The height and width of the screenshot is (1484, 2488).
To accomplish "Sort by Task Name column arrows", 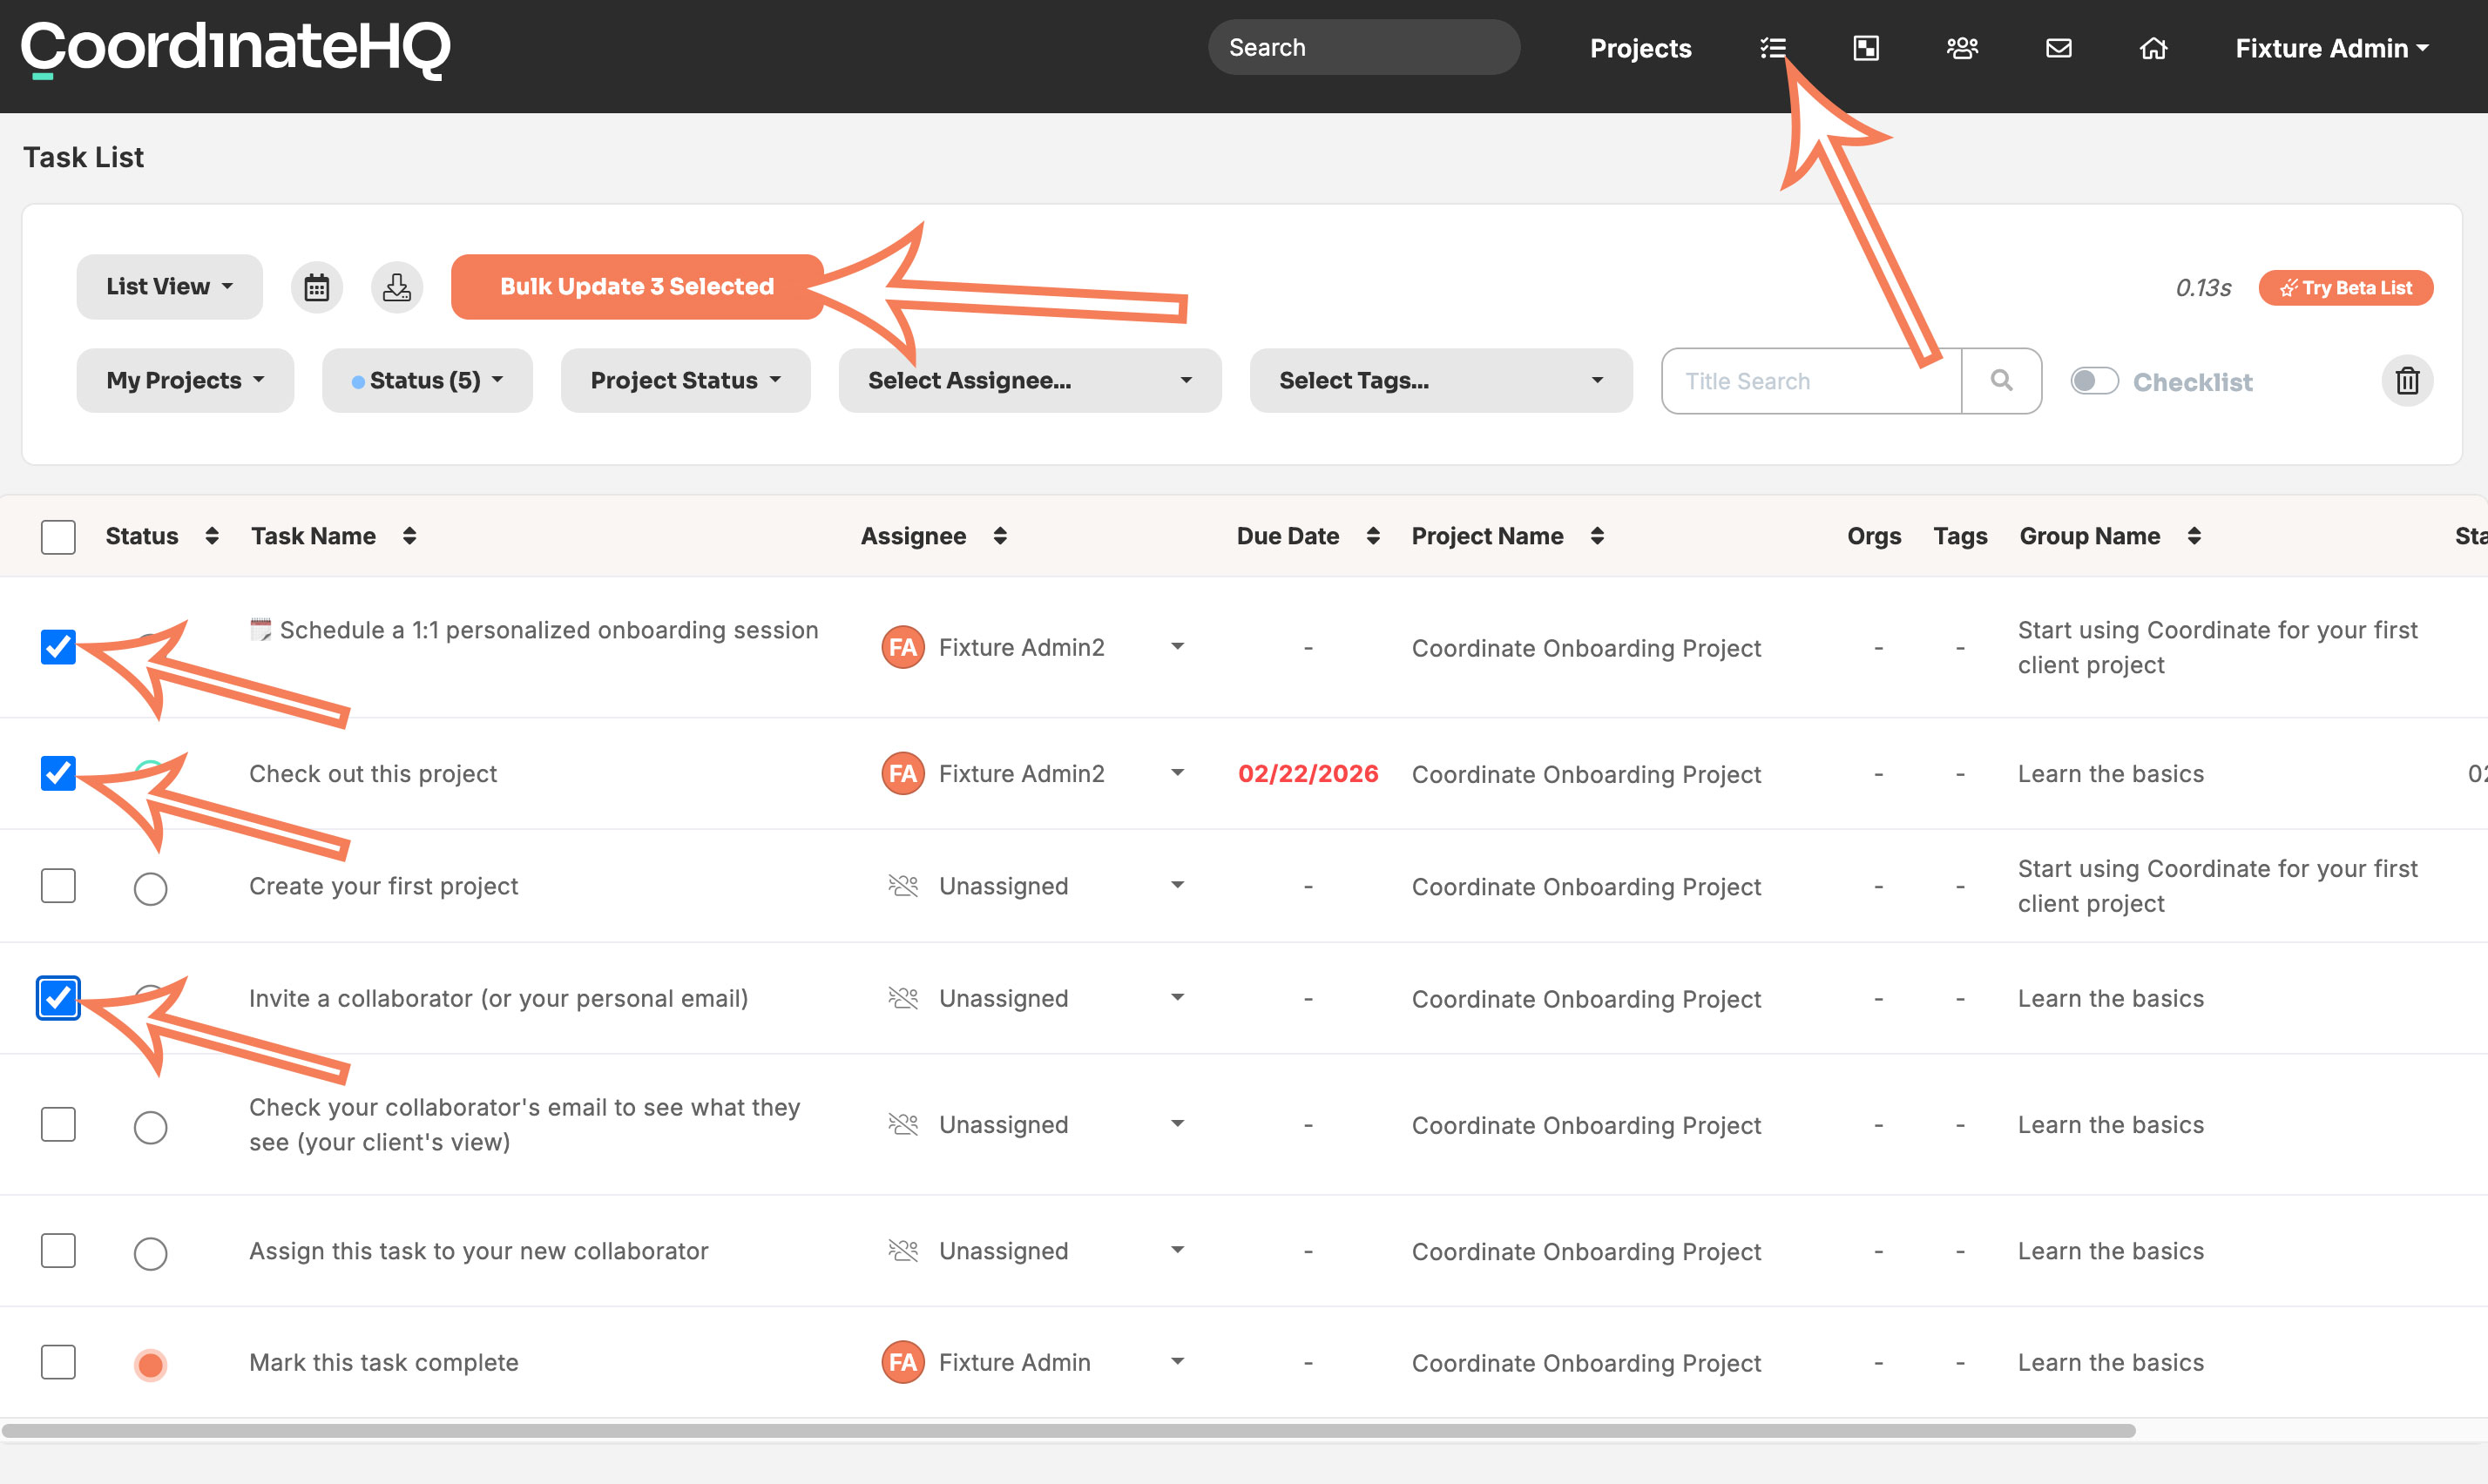I will click(409, 536).
